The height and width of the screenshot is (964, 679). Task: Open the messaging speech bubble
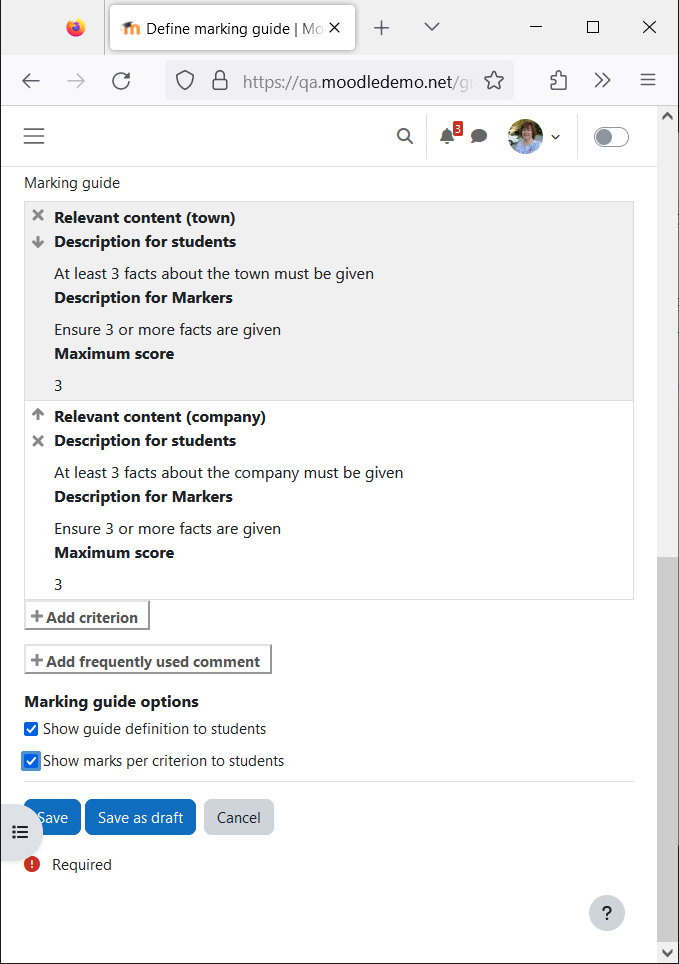coord(478,136)
